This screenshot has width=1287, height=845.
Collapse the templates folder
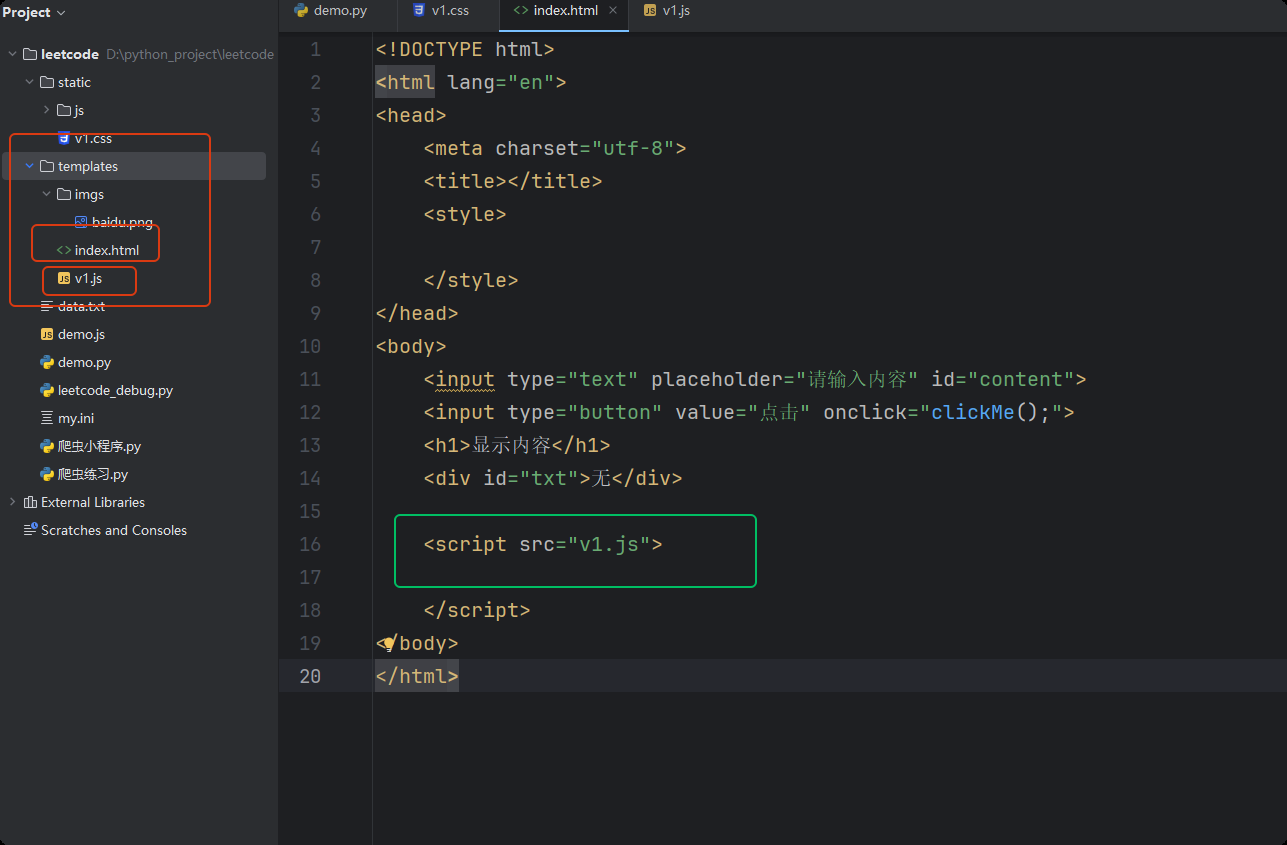(29, 166)
